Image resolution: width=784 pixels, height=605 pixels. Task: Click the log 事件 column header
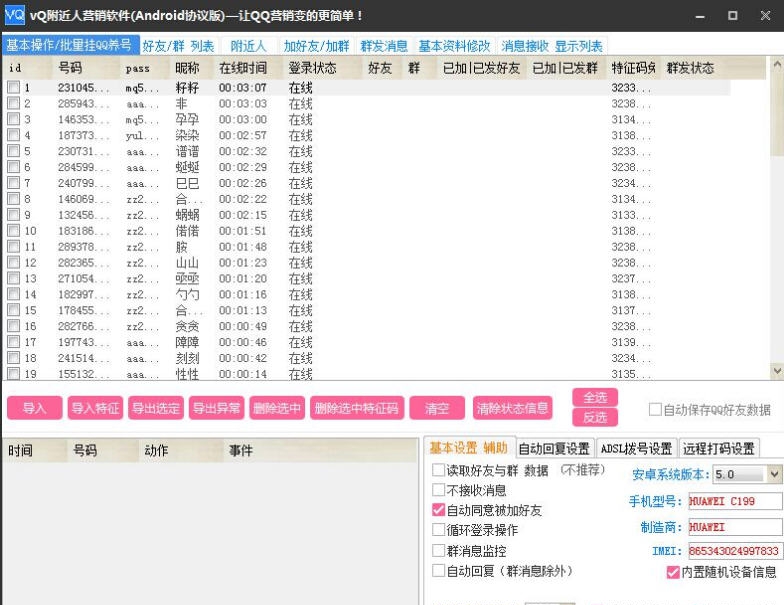pos(320,450)
